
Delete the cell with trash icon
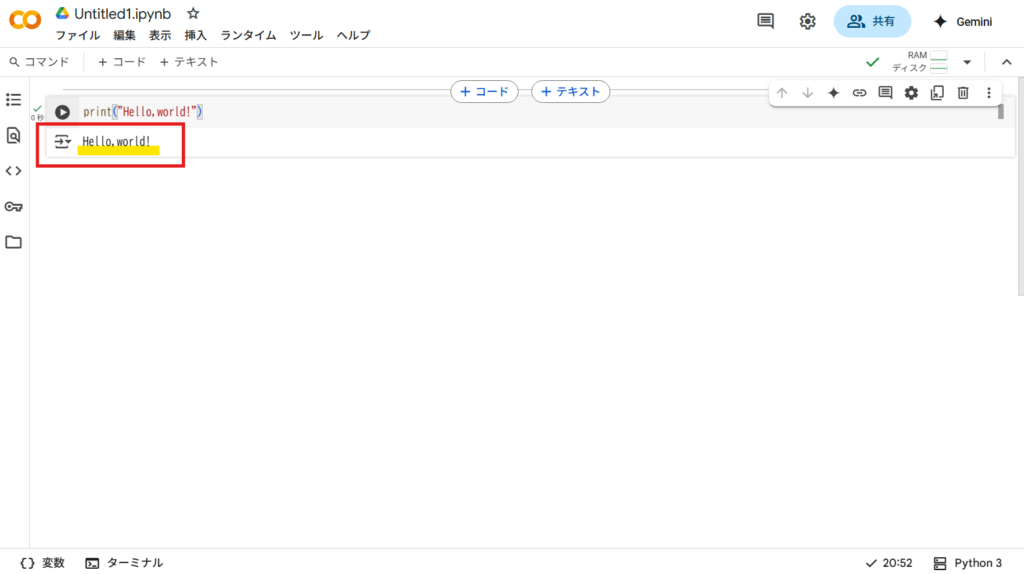pos(963,93)
